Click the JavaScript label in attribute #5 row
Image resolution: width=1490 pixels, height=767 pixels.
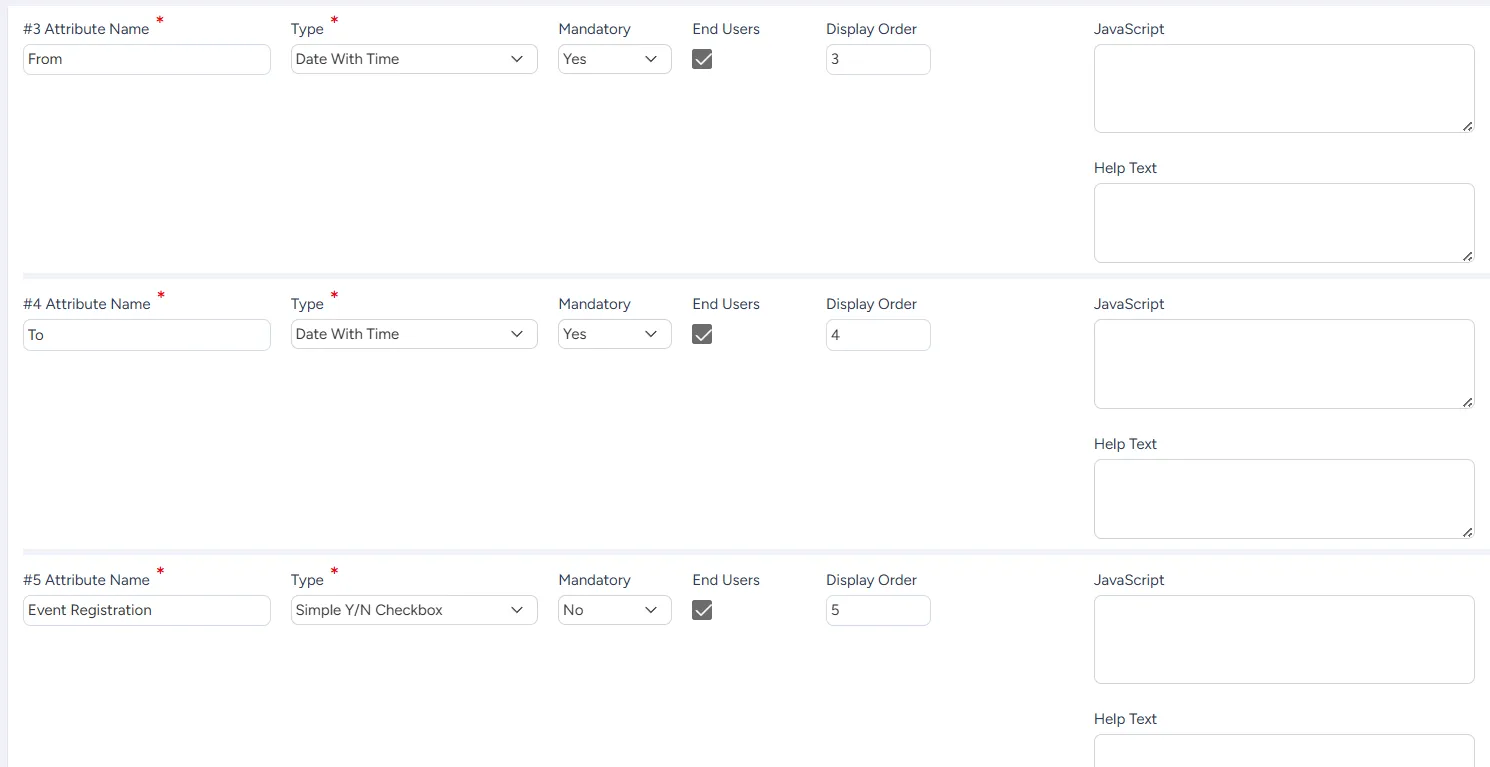[x=1129, y=580]
